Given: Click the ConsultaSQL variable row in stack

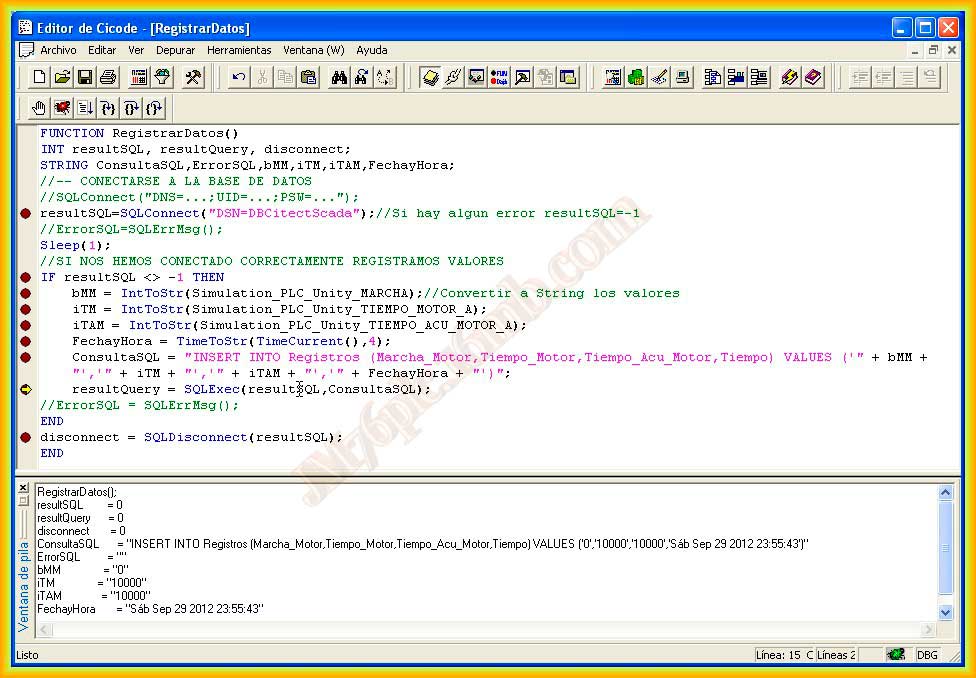Looking at the screenshot, I should 423,544.
